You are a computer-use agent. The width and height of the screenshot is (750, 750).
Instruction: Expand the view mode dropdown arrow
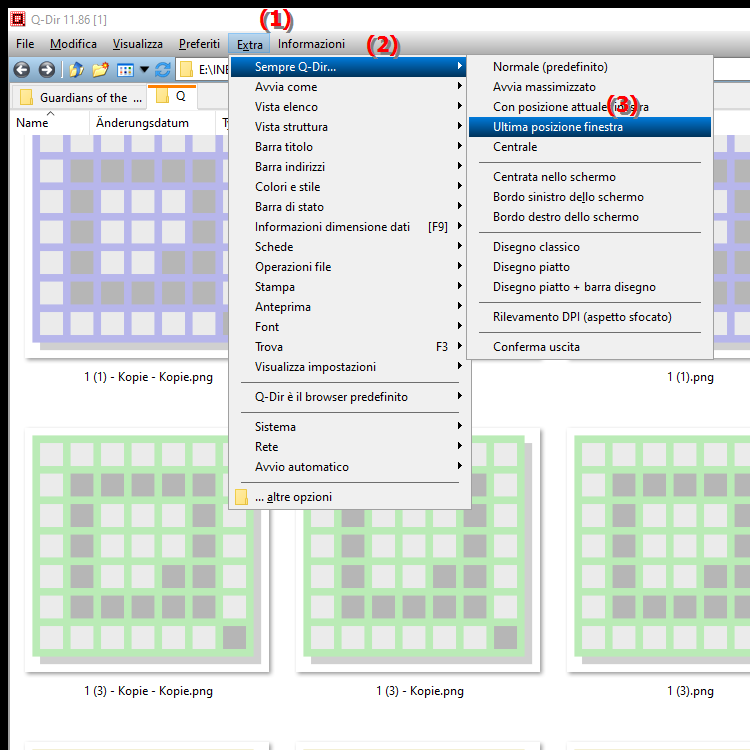[144, 70]
